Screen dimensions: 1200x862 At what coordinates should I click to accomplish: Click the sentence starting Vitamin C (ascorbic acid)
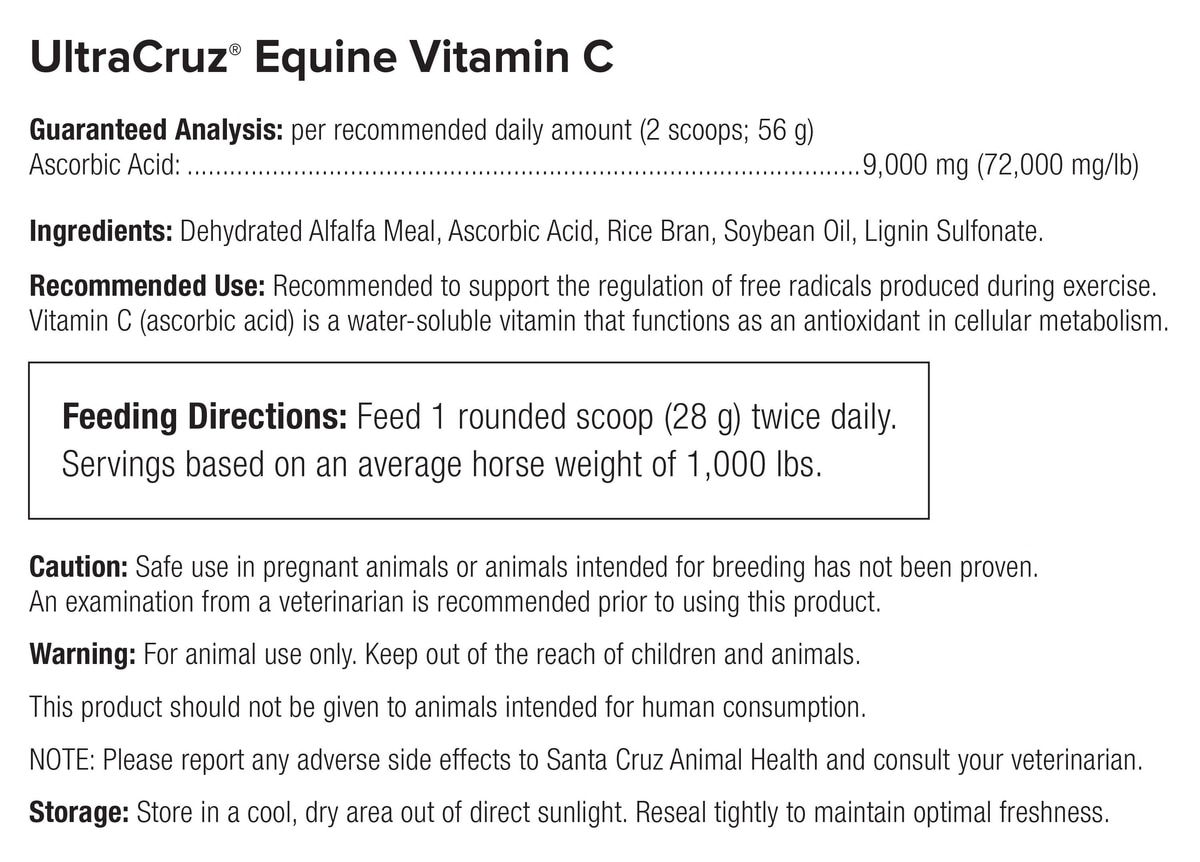[x=598, y=322]
